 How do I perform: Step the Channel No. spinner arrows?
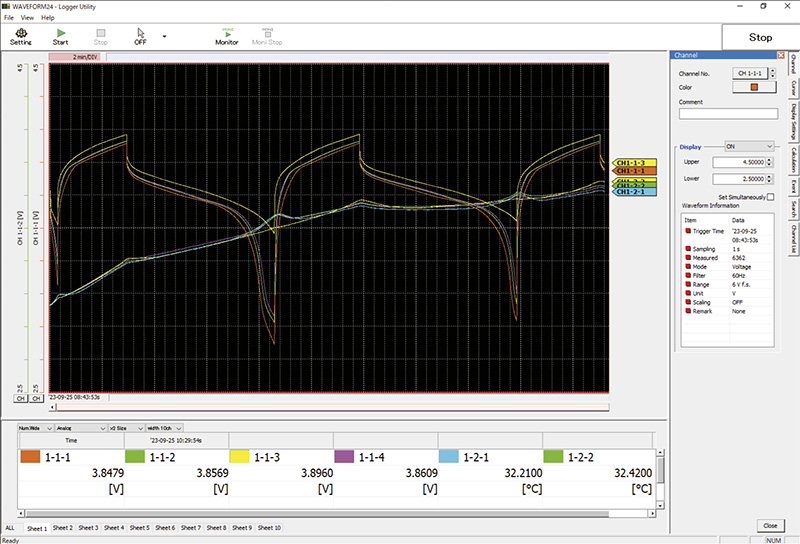(772, 73)
